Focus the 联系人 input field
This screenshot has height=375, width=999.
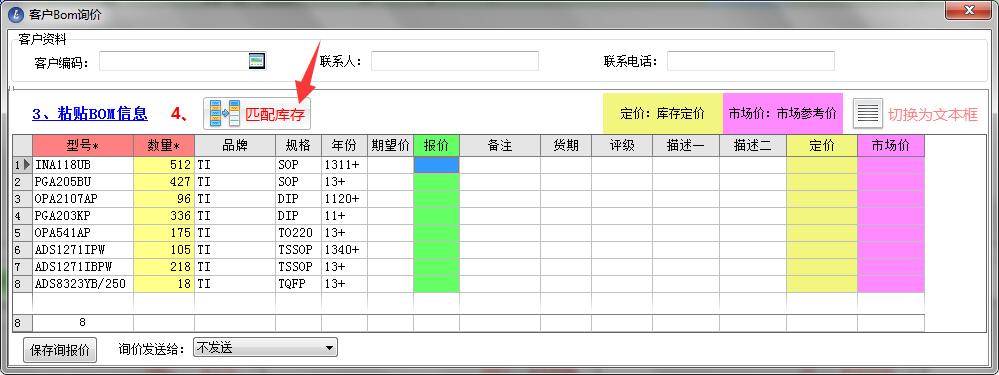455,61
